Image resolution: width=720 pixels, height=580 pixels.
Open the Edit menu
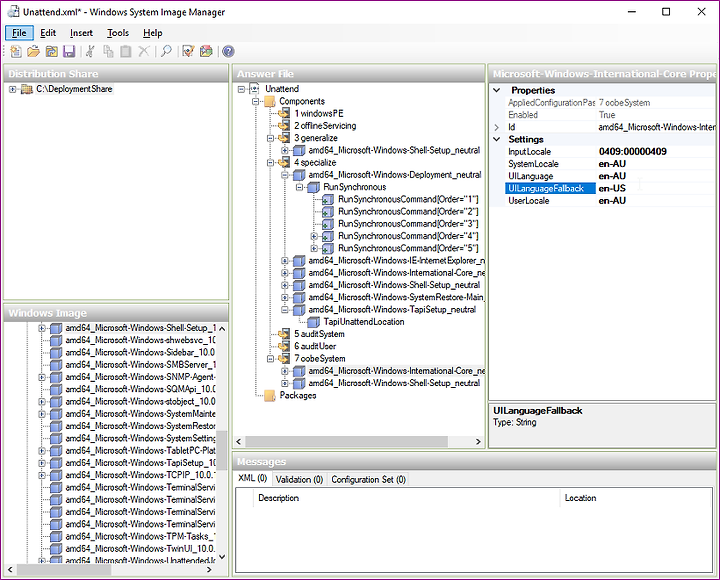click(48, 33)
